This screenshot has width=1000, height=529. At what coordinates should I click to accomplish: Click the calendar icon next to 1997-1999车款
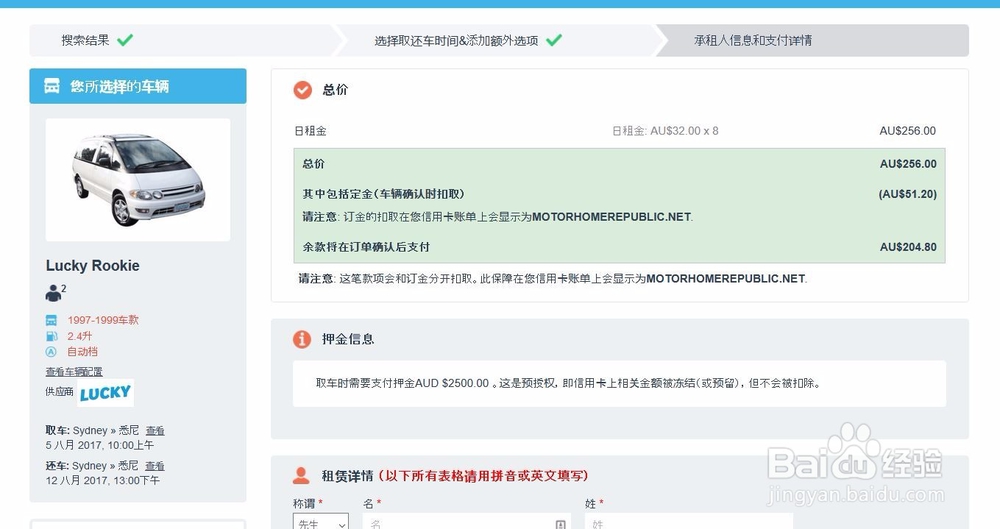[x=51, y=320]
